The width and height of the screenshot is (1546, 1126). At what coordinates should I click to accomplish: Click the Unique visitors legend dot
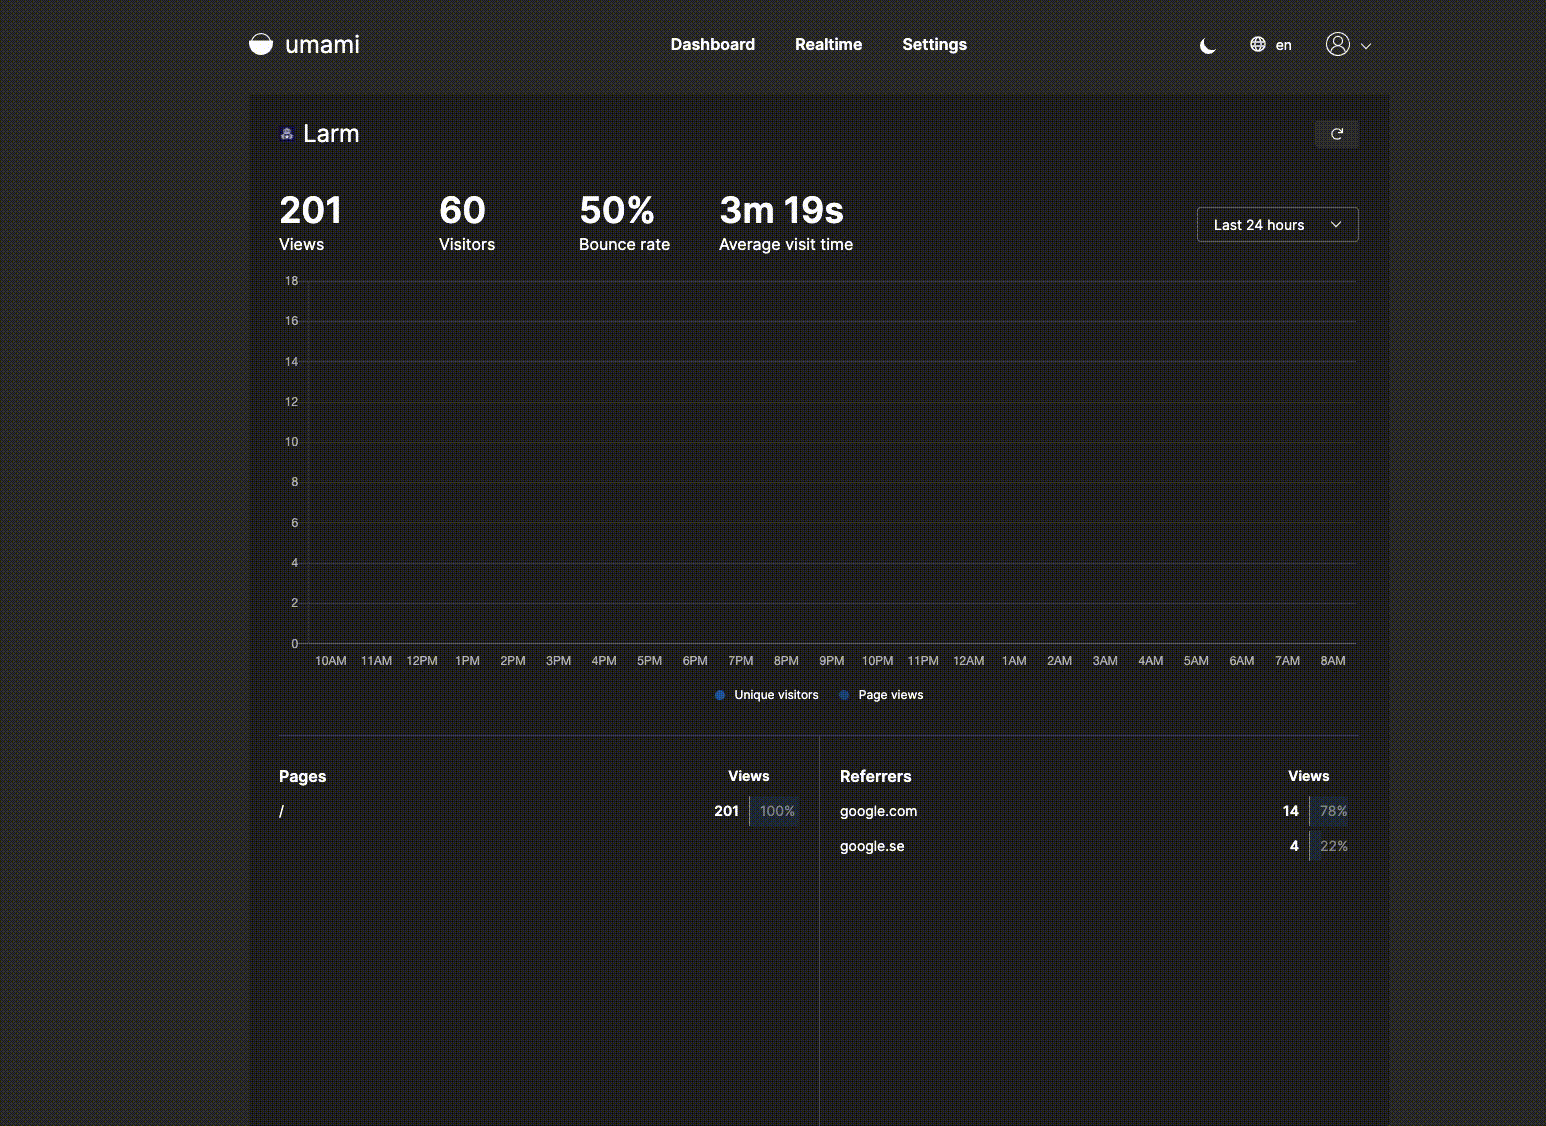[x=720, y=694]
